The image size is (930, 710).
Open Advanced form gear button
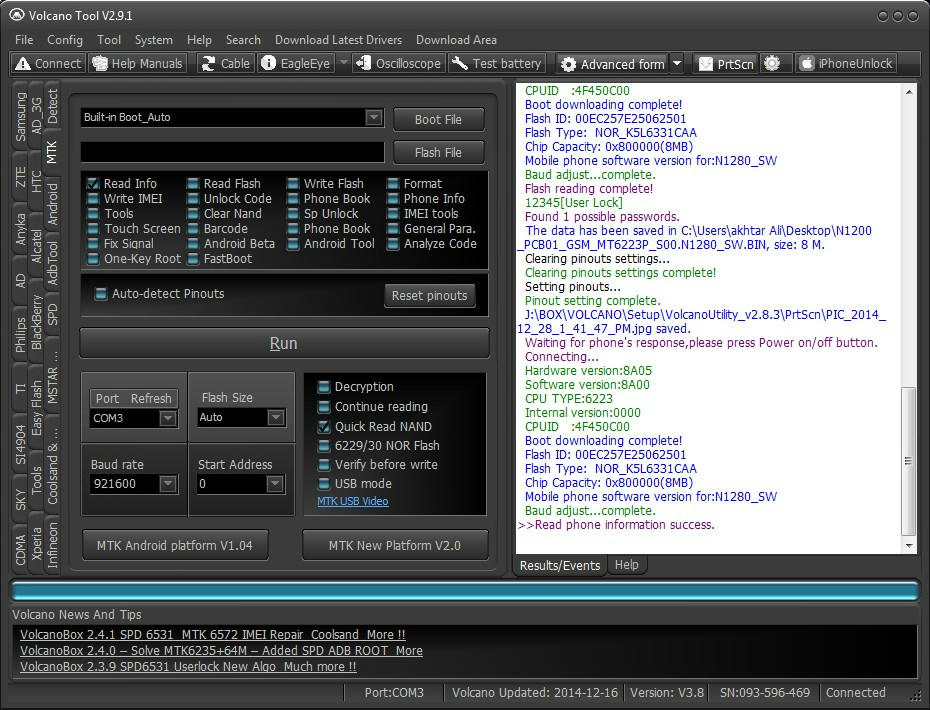coord(613,64)
